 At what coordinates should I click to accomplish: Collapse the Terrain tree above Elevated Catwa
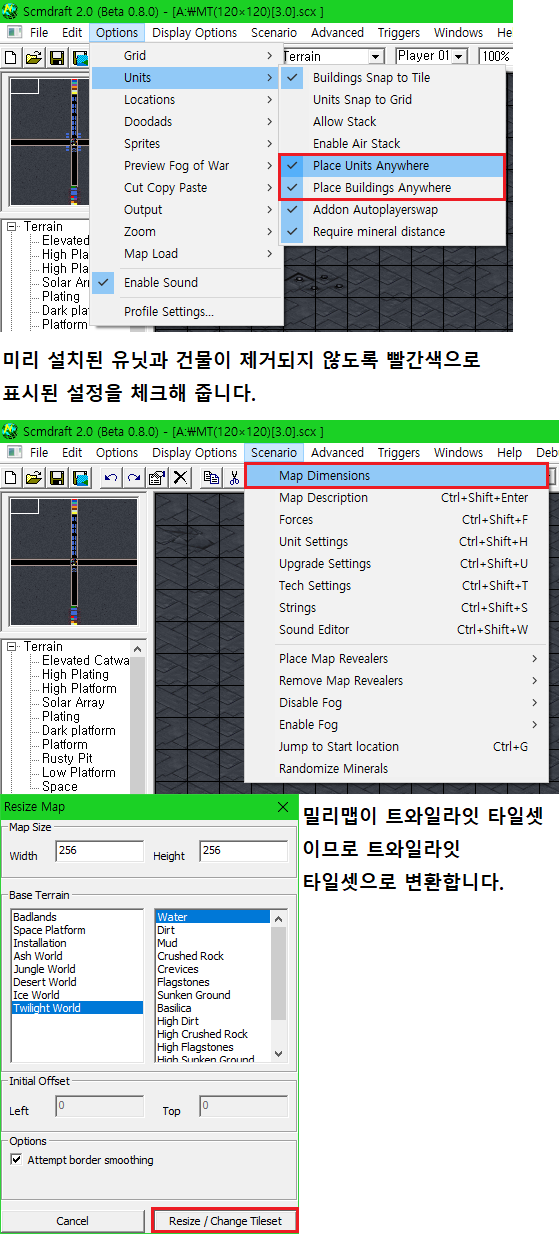[12, 647]
